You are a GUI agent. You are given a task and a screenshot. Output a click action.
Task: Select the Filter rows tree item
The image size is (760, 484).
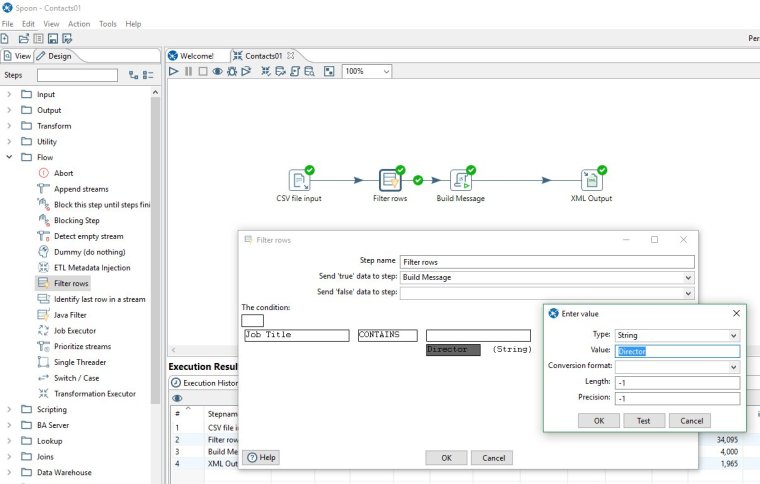(63, 283)
